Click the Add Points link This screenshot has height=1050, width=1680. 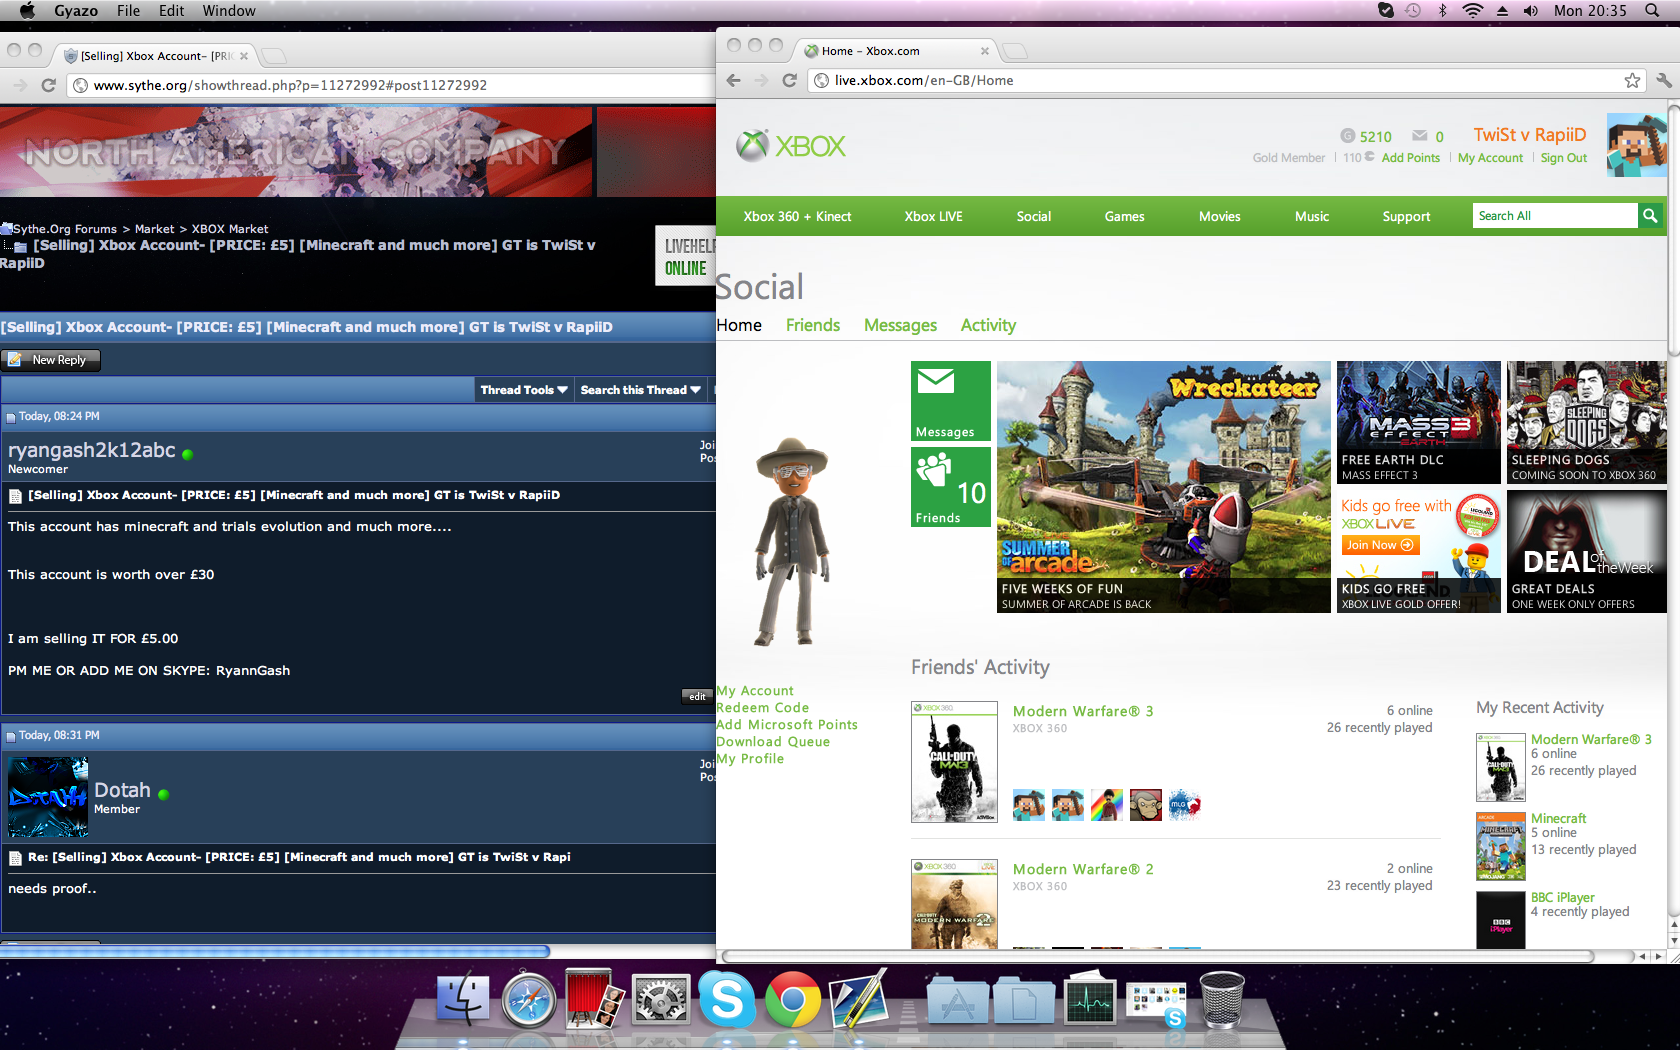pos(1410,158)
